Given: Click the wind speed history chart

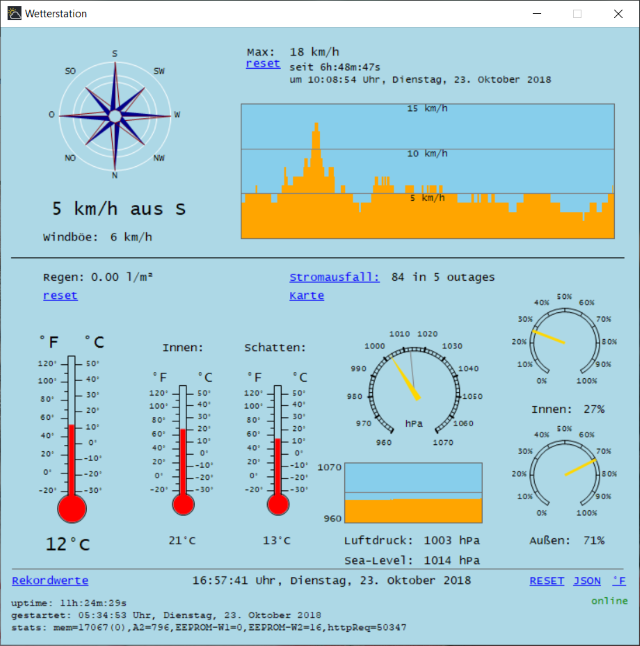Looking at the screenshot, I should [x=427, y=171].
